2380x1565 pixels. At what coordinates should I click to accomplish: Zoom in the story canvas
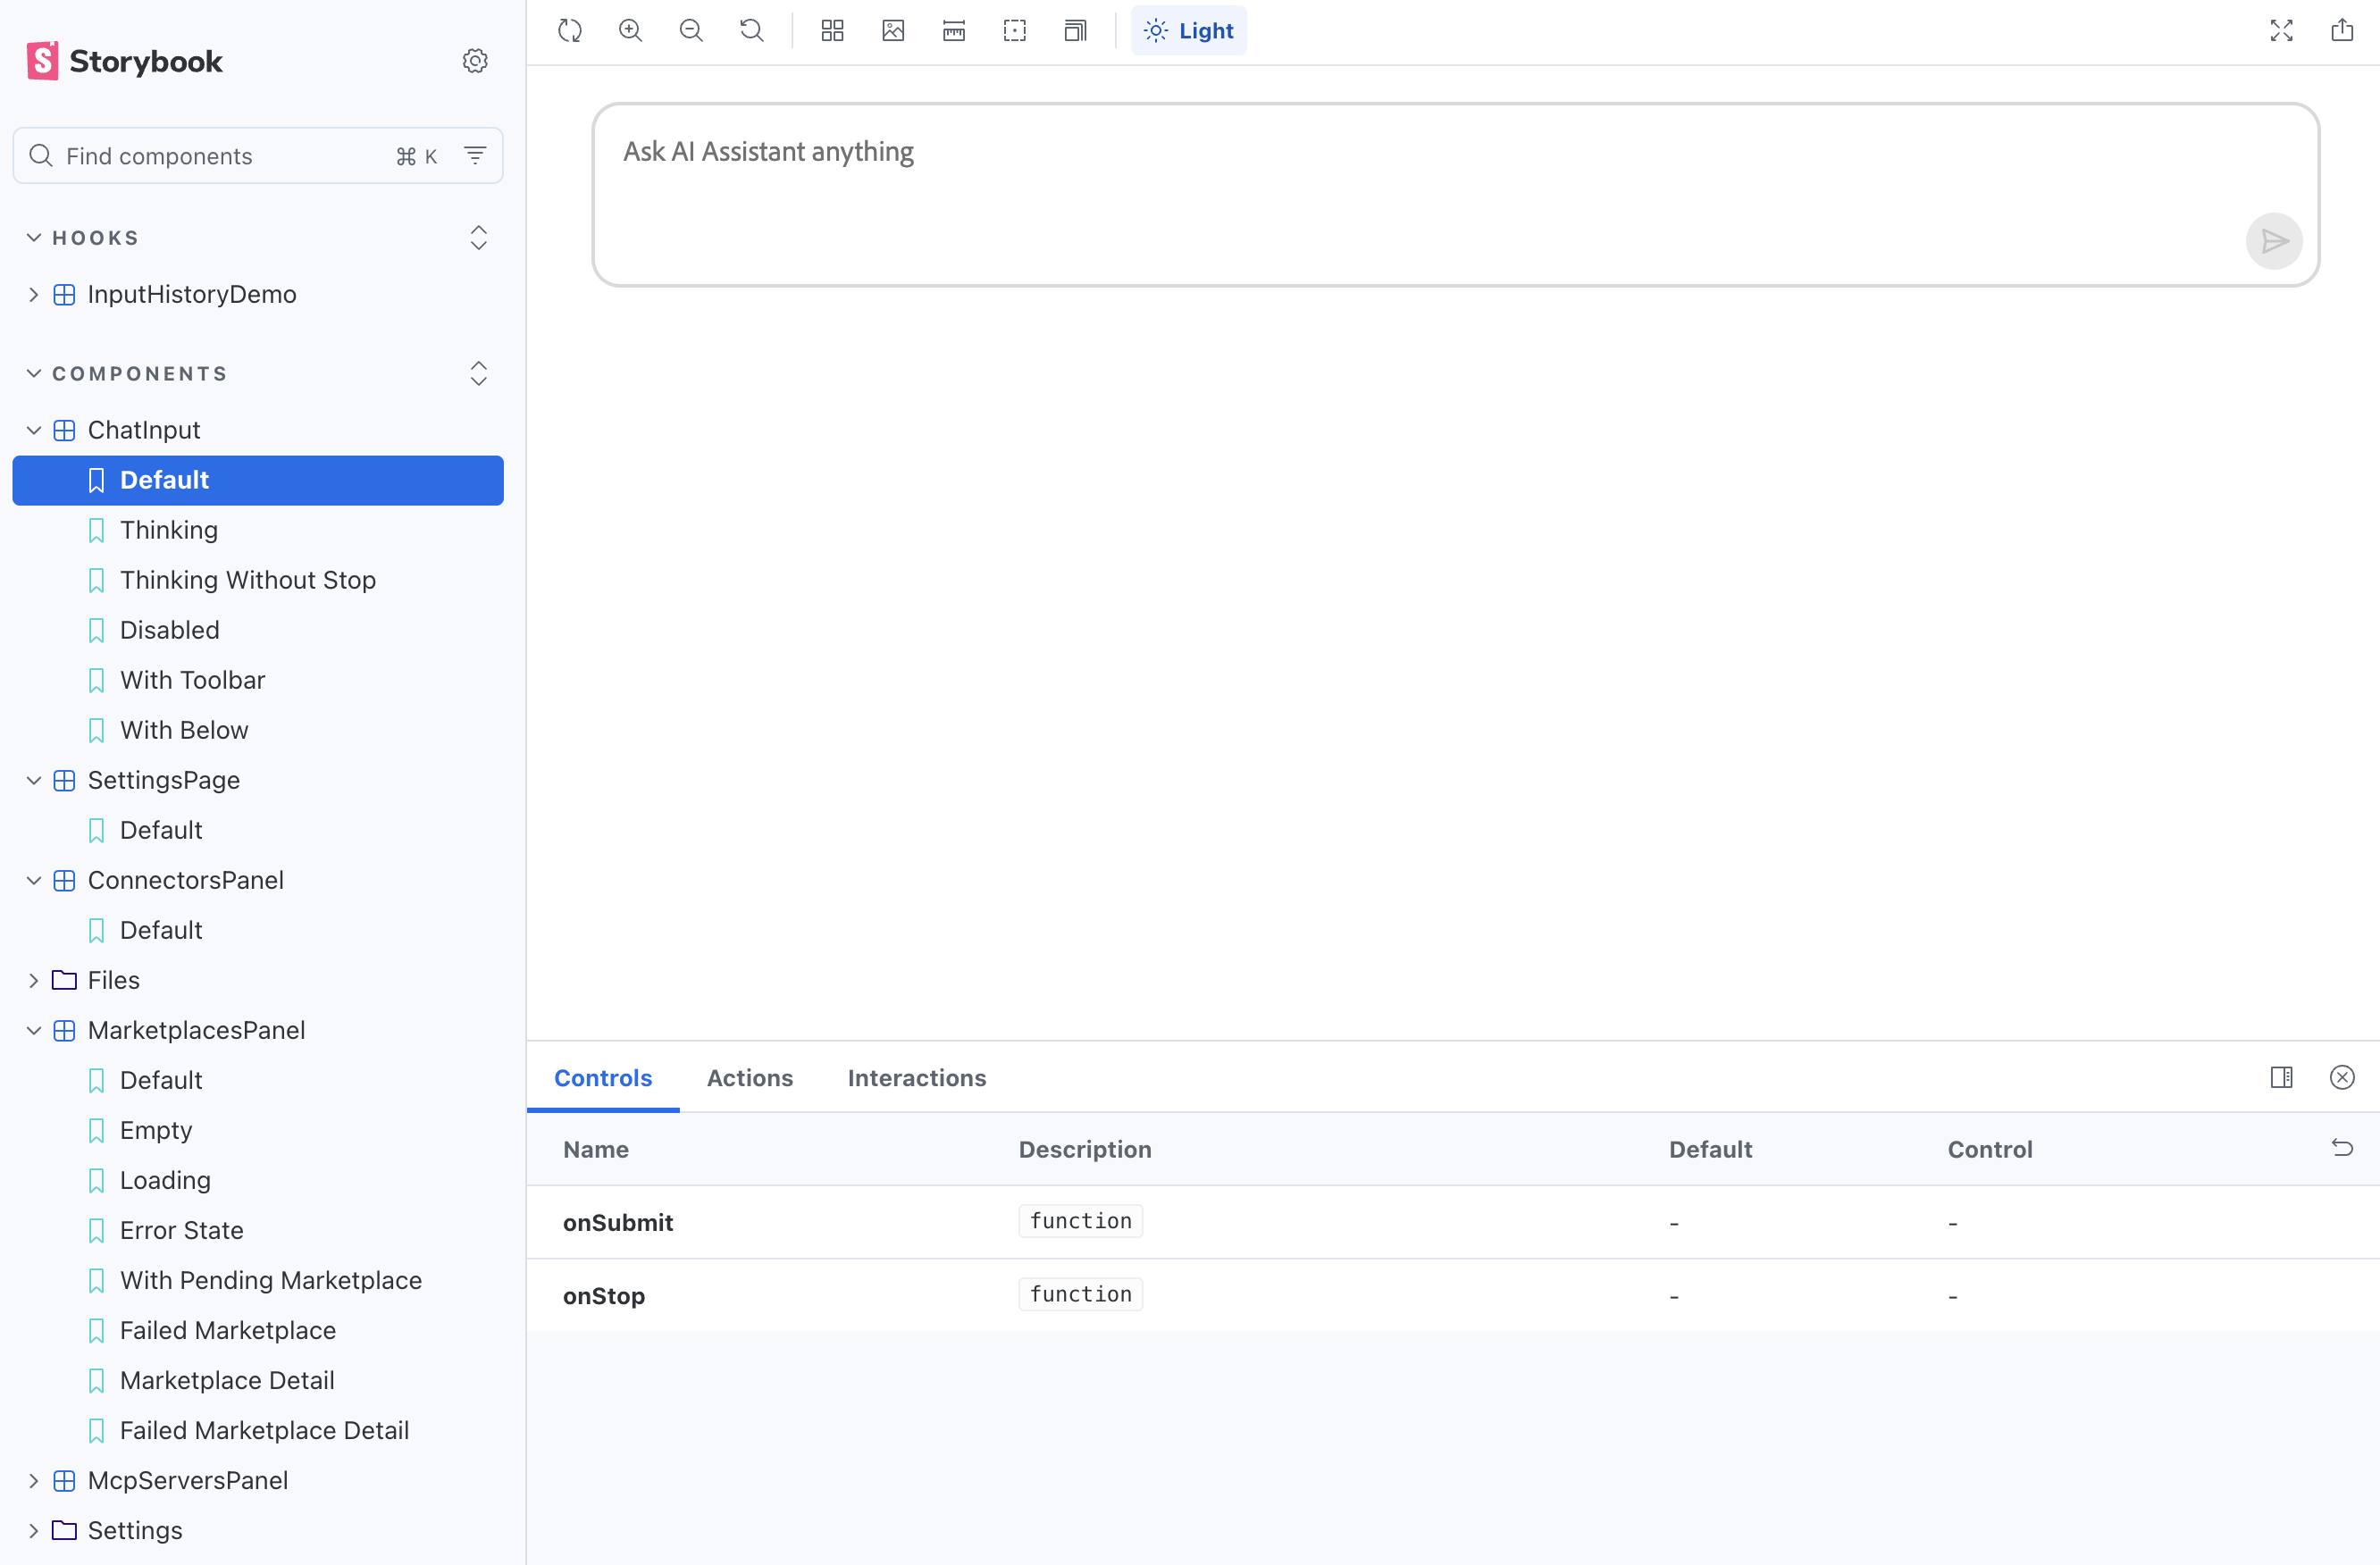tap(630, 31)
